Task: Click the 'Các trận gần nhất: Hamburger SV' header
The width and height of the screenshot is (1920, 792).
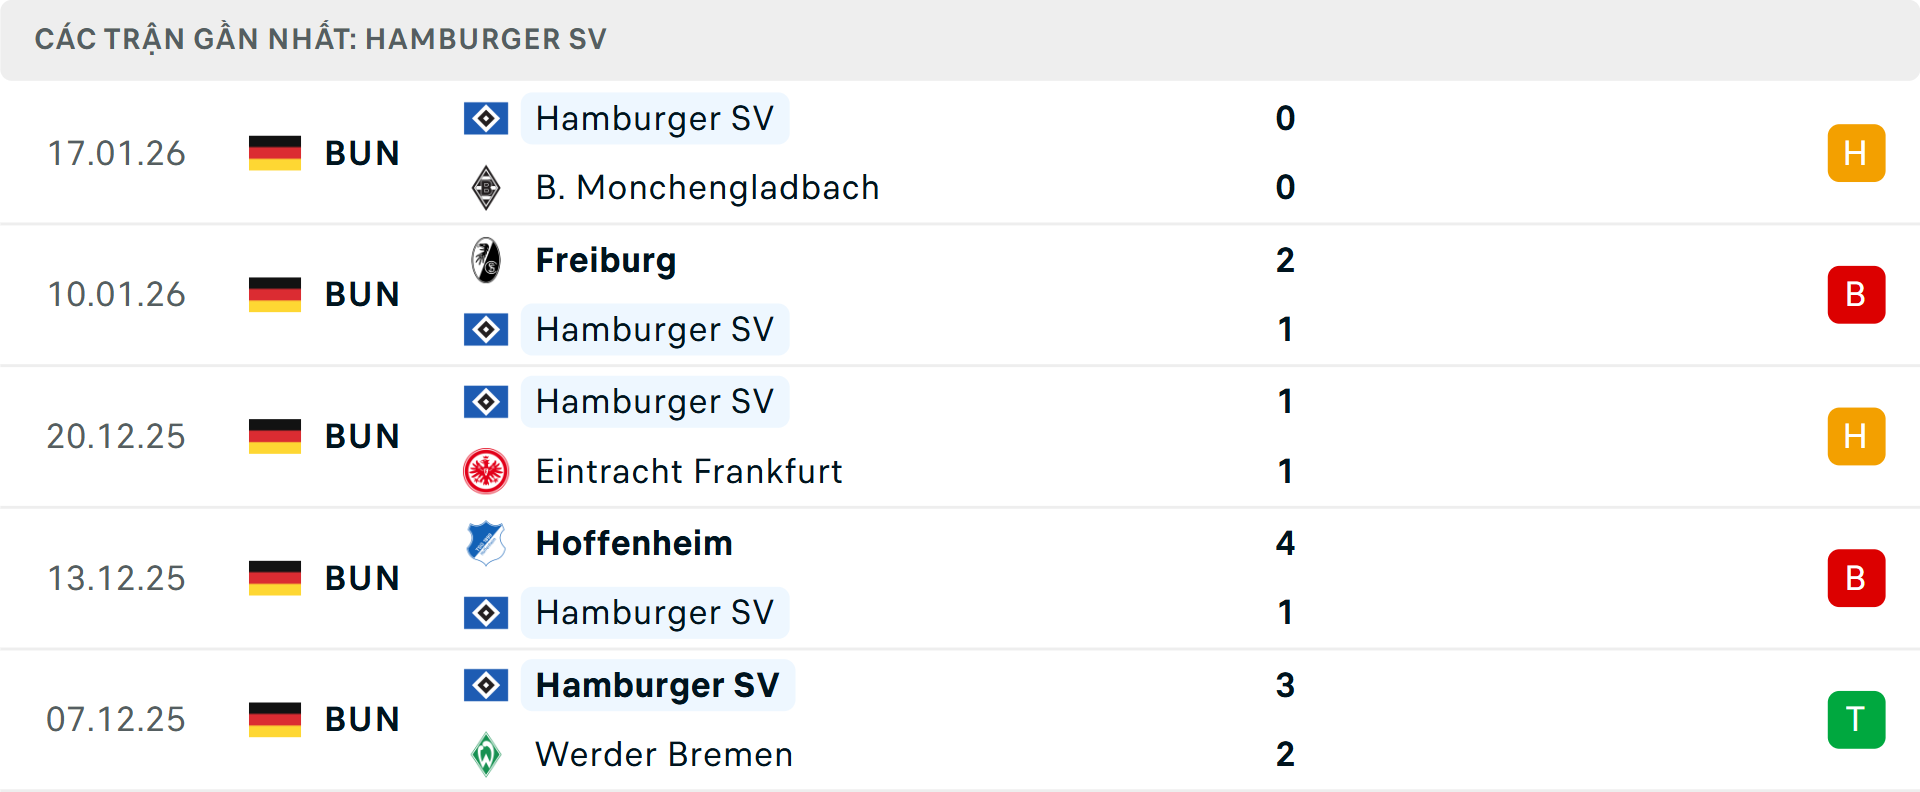Action: 321,39
